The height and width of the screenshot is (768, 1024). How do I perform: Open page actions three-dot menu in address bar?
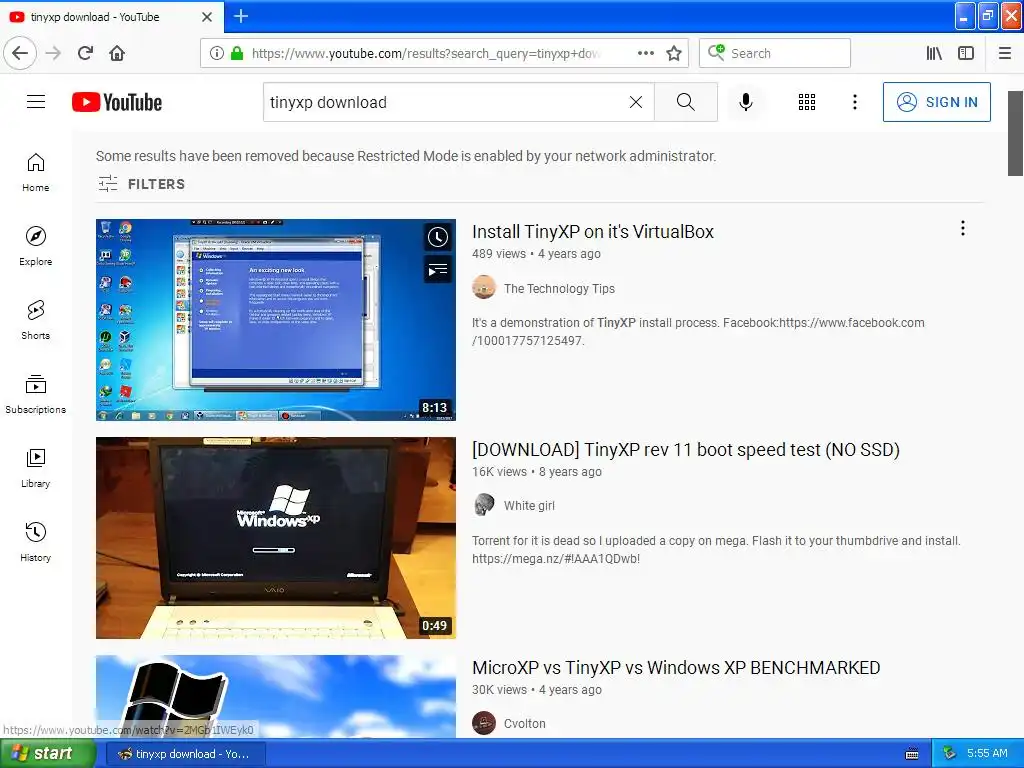[x=646, y=53]
